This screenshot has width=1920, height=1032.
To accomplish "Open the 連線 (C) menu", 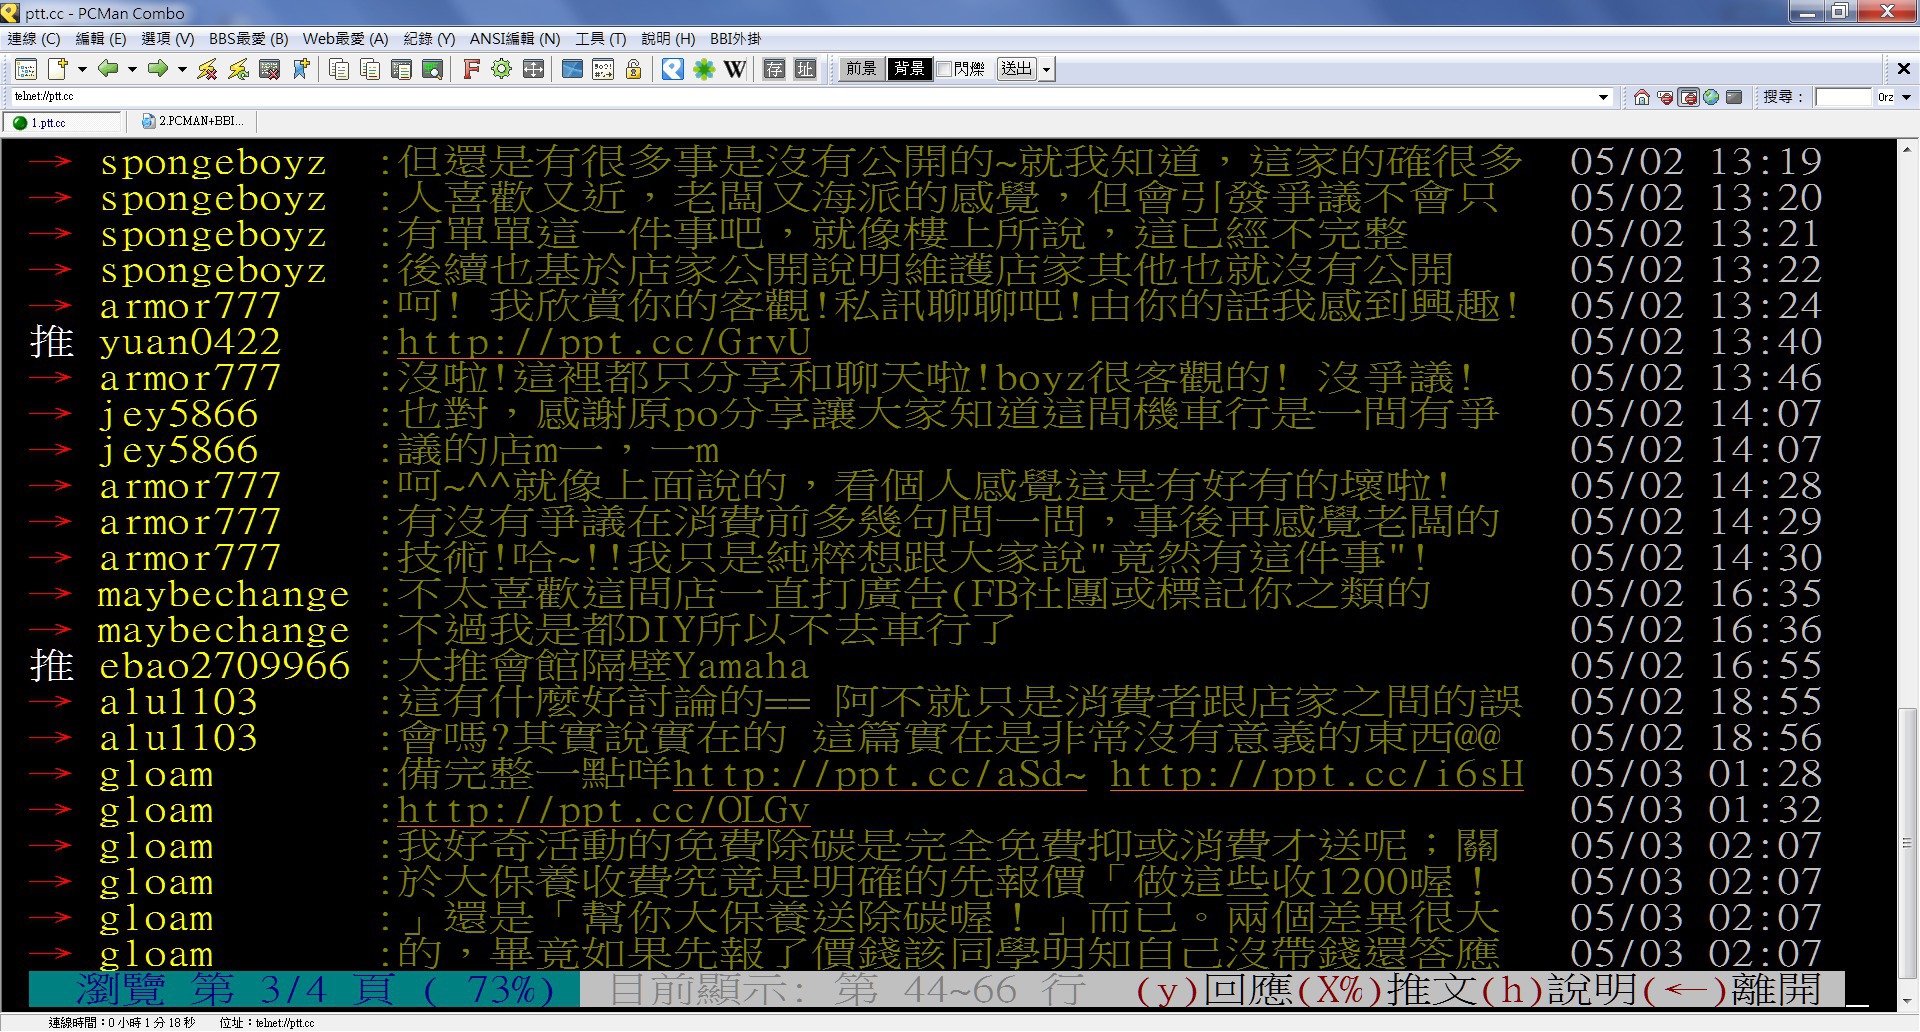I will pos(34,39).
